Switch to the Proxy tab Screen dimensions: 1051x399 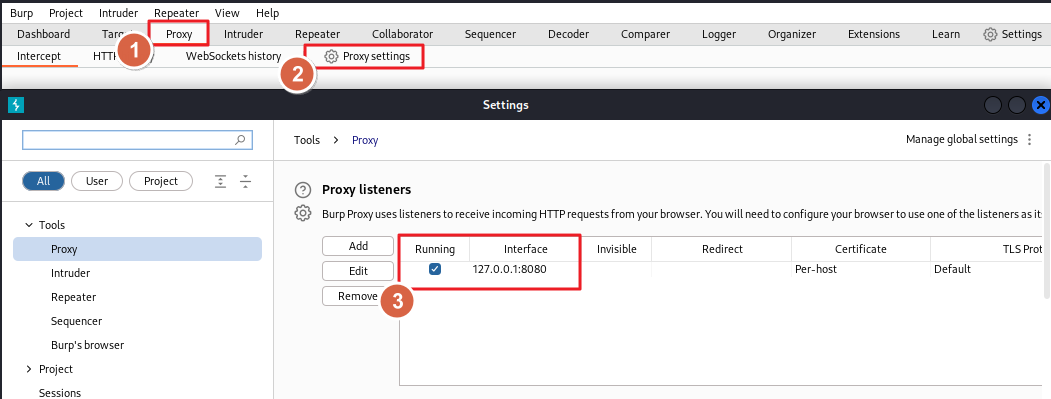point(179,34)
